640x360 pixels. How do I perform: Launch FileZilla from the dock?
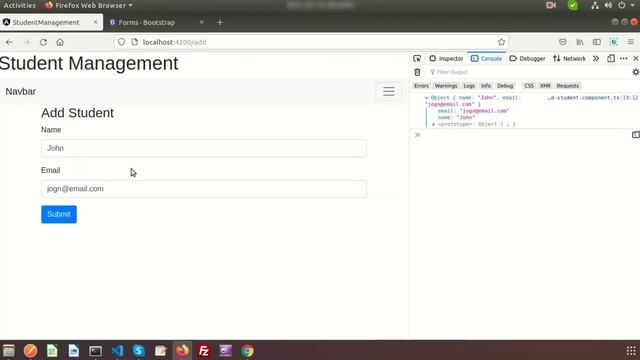click(204, 351)
